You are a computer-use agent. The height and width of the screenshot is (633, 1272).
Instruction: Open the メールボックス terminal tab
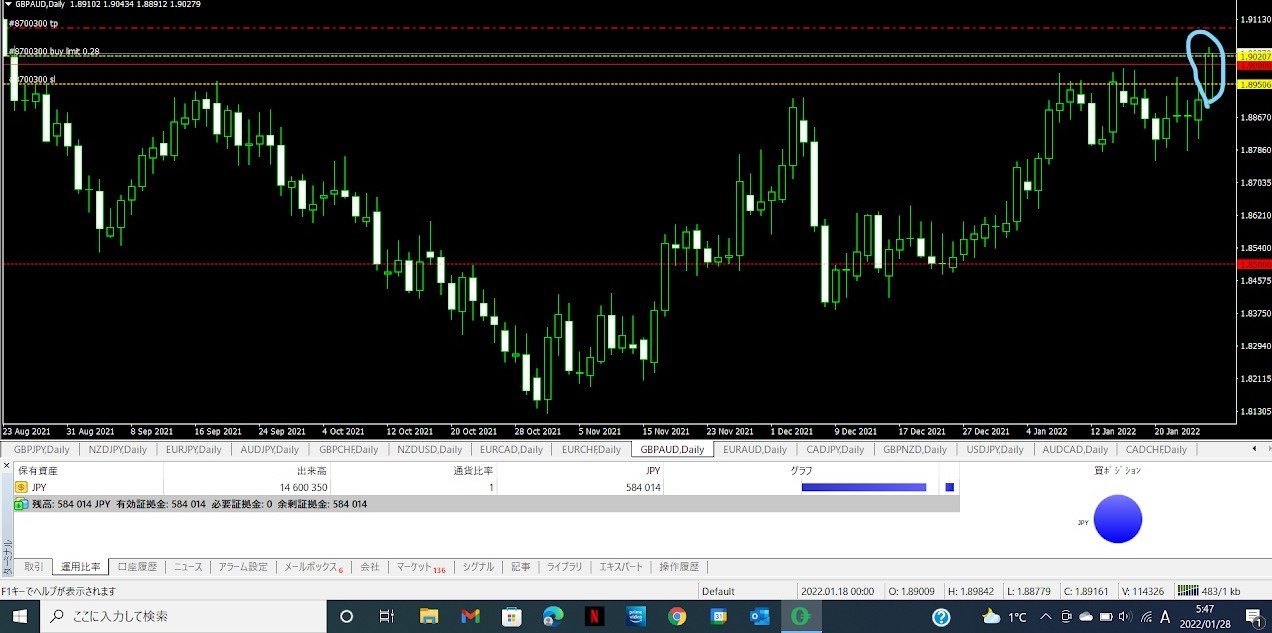[x=312, y=567]
